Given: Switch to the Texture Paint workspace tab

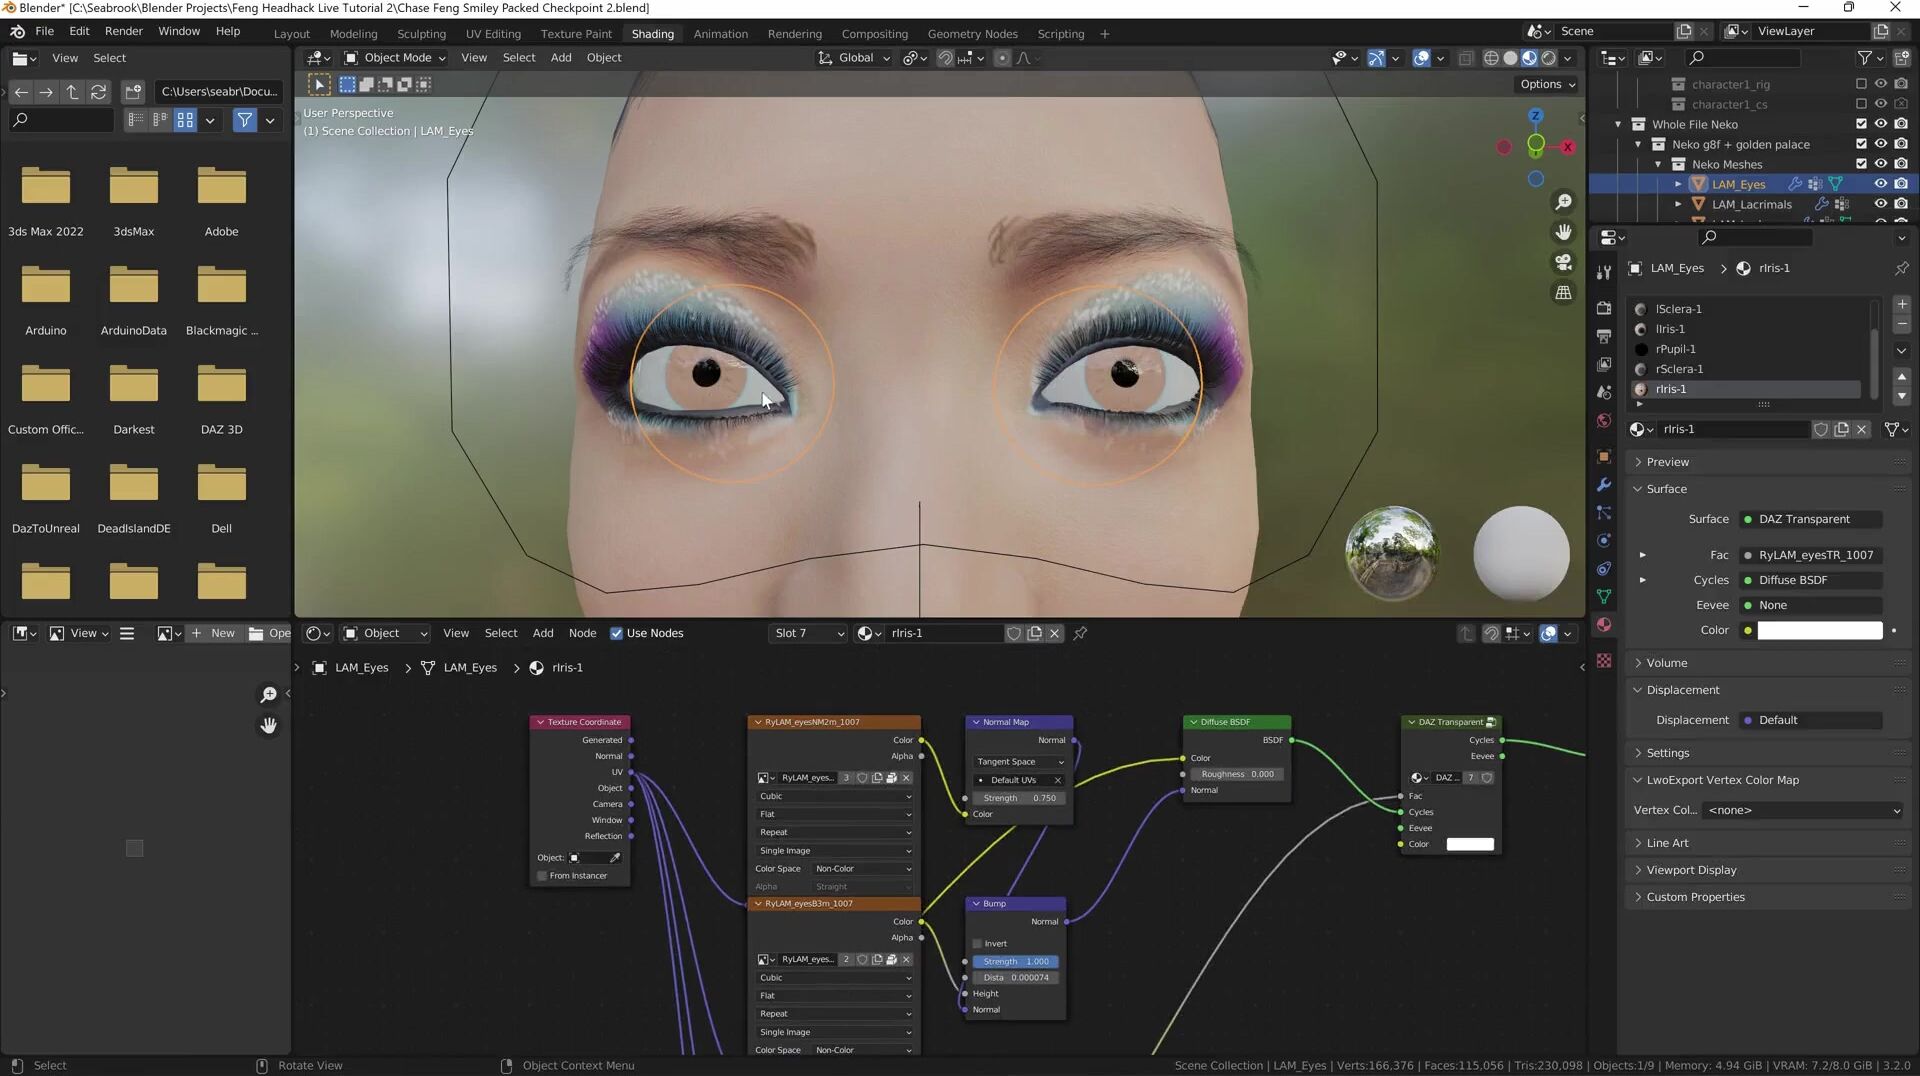Looking at the screenshot, I should (575, 34).
